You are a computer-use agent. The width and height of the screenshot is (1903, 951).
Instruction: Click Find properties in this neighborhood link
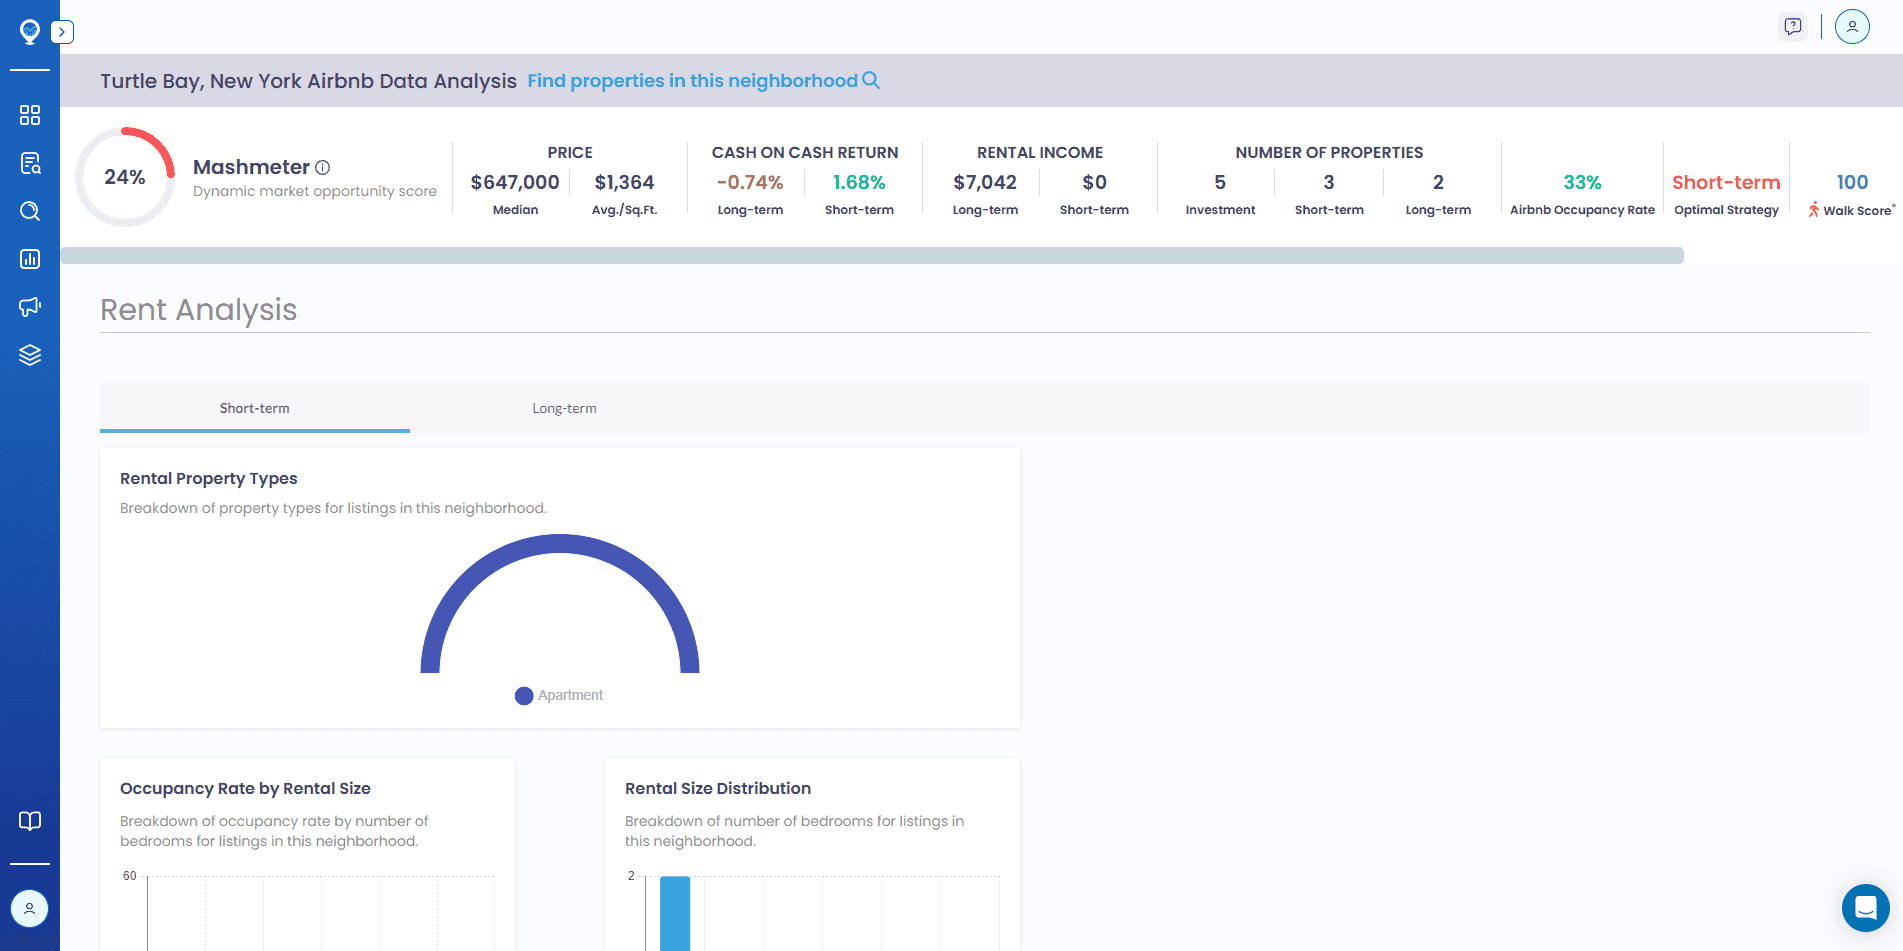click(692, 81)
